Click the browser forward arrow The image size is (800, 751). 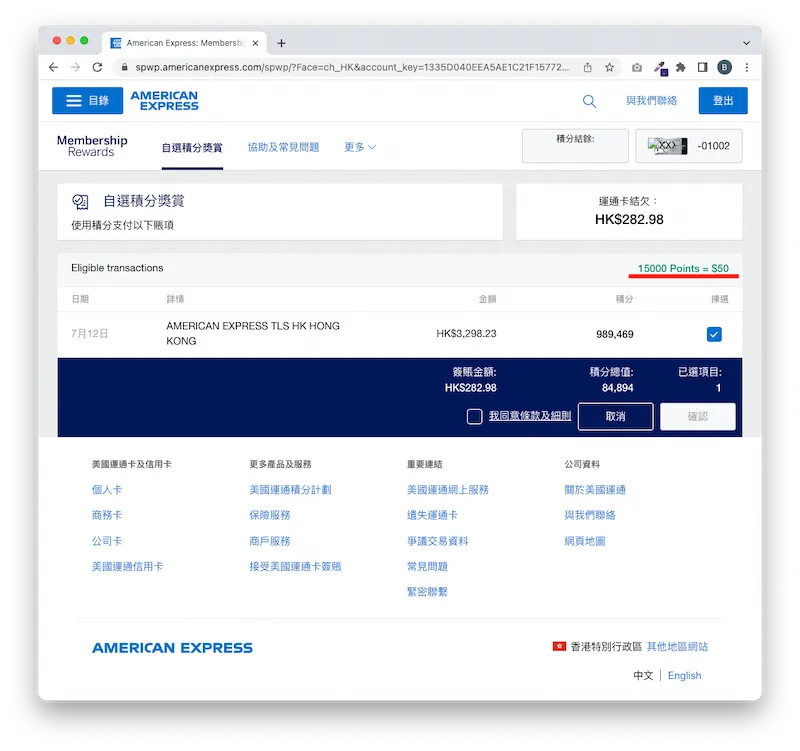[75, 67]
